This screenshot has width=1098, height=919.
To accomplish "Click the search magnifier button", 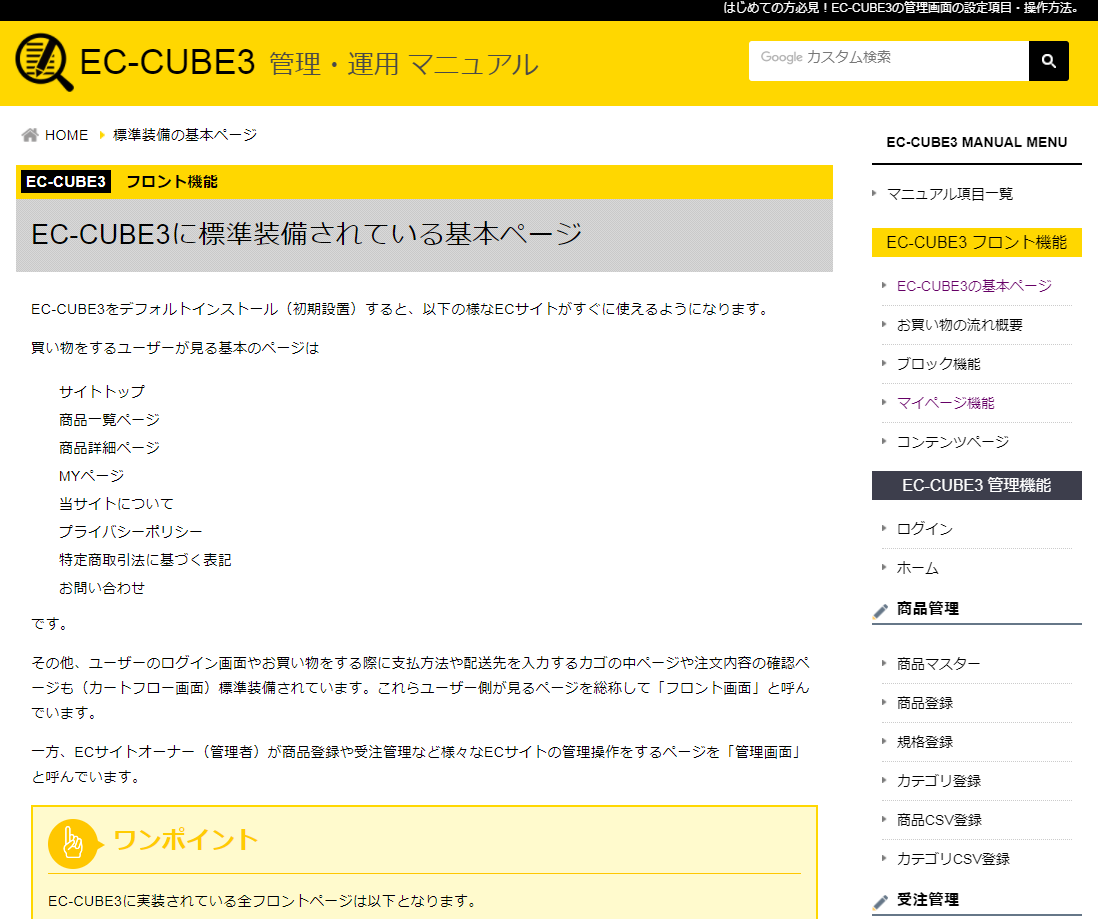I will [1048, 61].
